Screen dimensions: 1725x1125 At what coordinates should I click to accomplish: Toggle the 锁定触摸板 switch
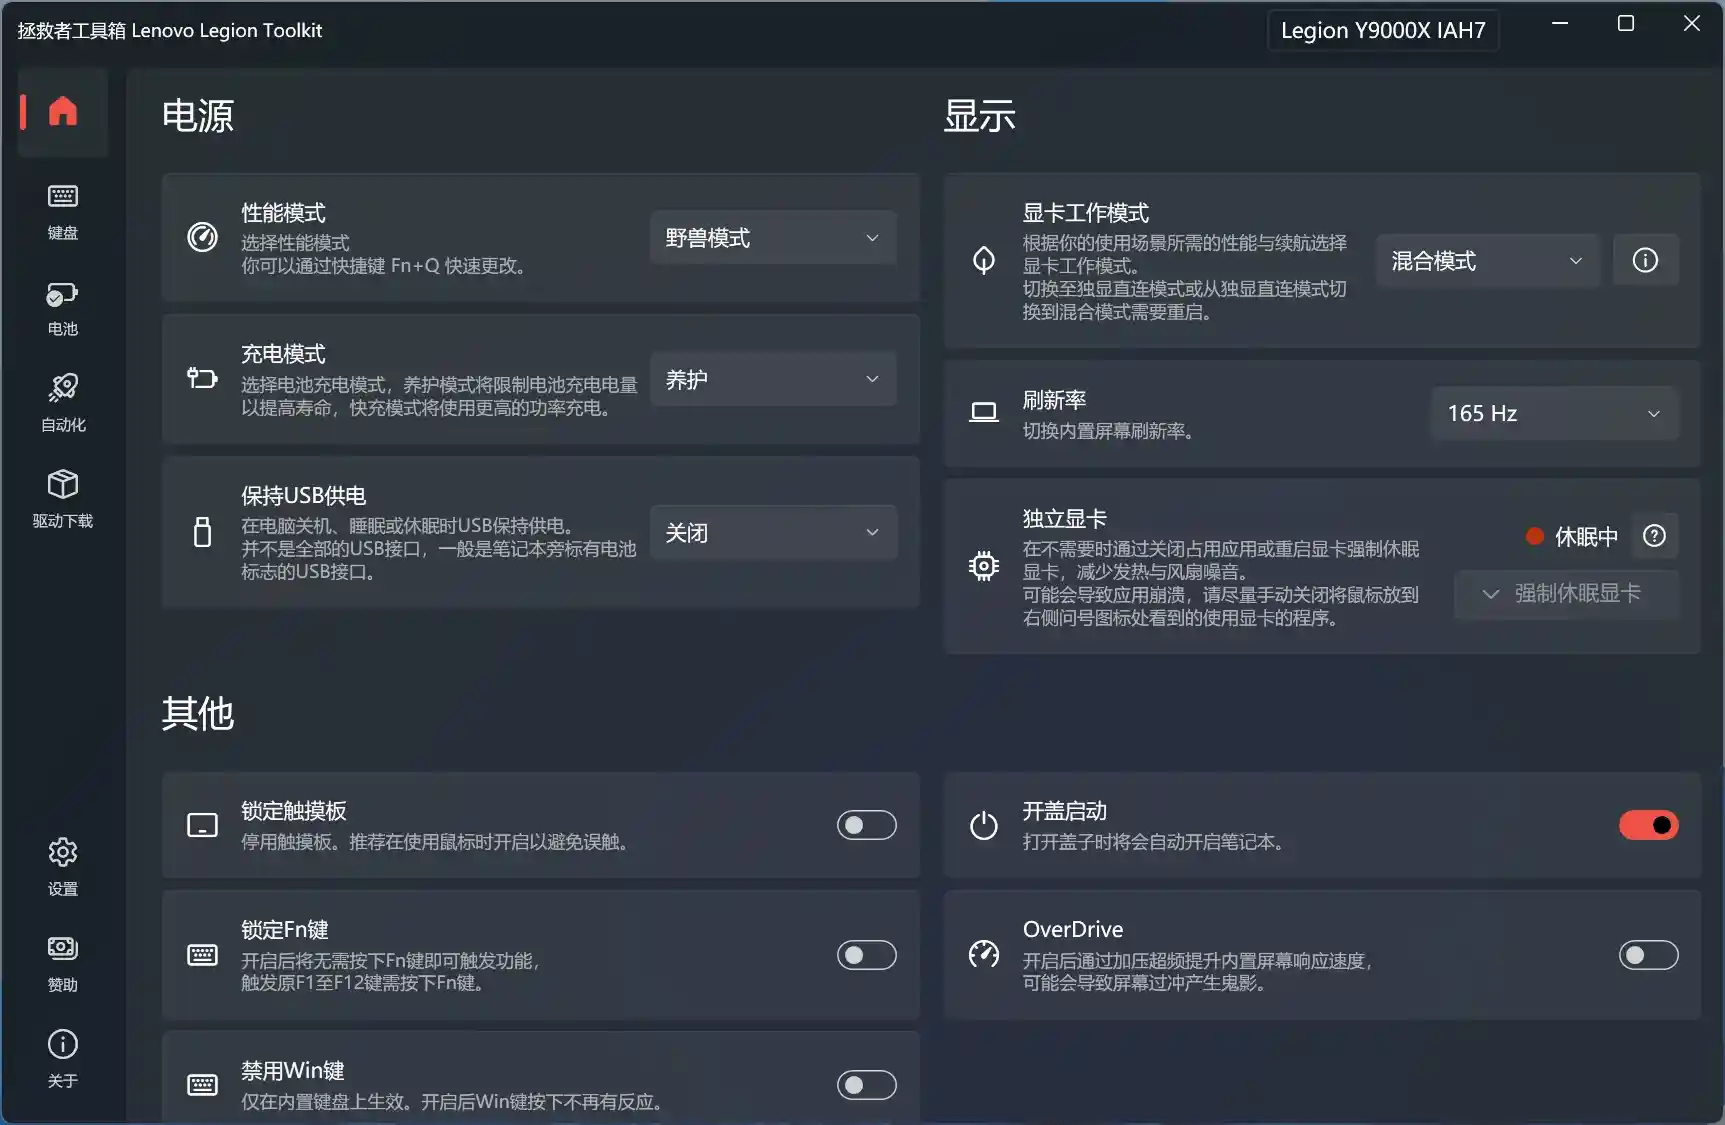pyautogui.click(x=867, y=825)
